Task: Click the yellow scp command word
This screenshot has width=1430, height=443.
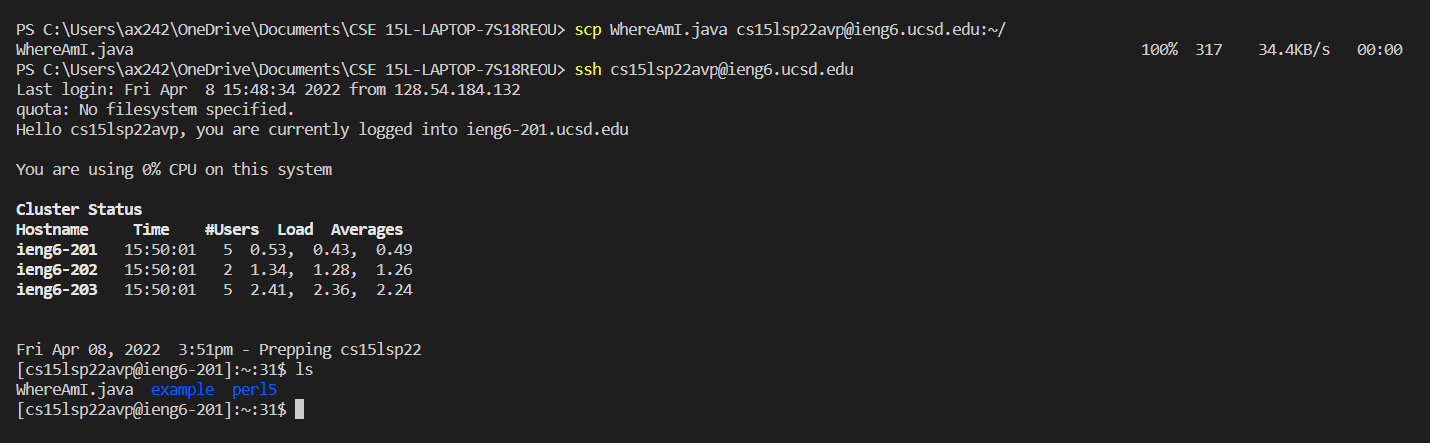Action: [x=588, y=29]
